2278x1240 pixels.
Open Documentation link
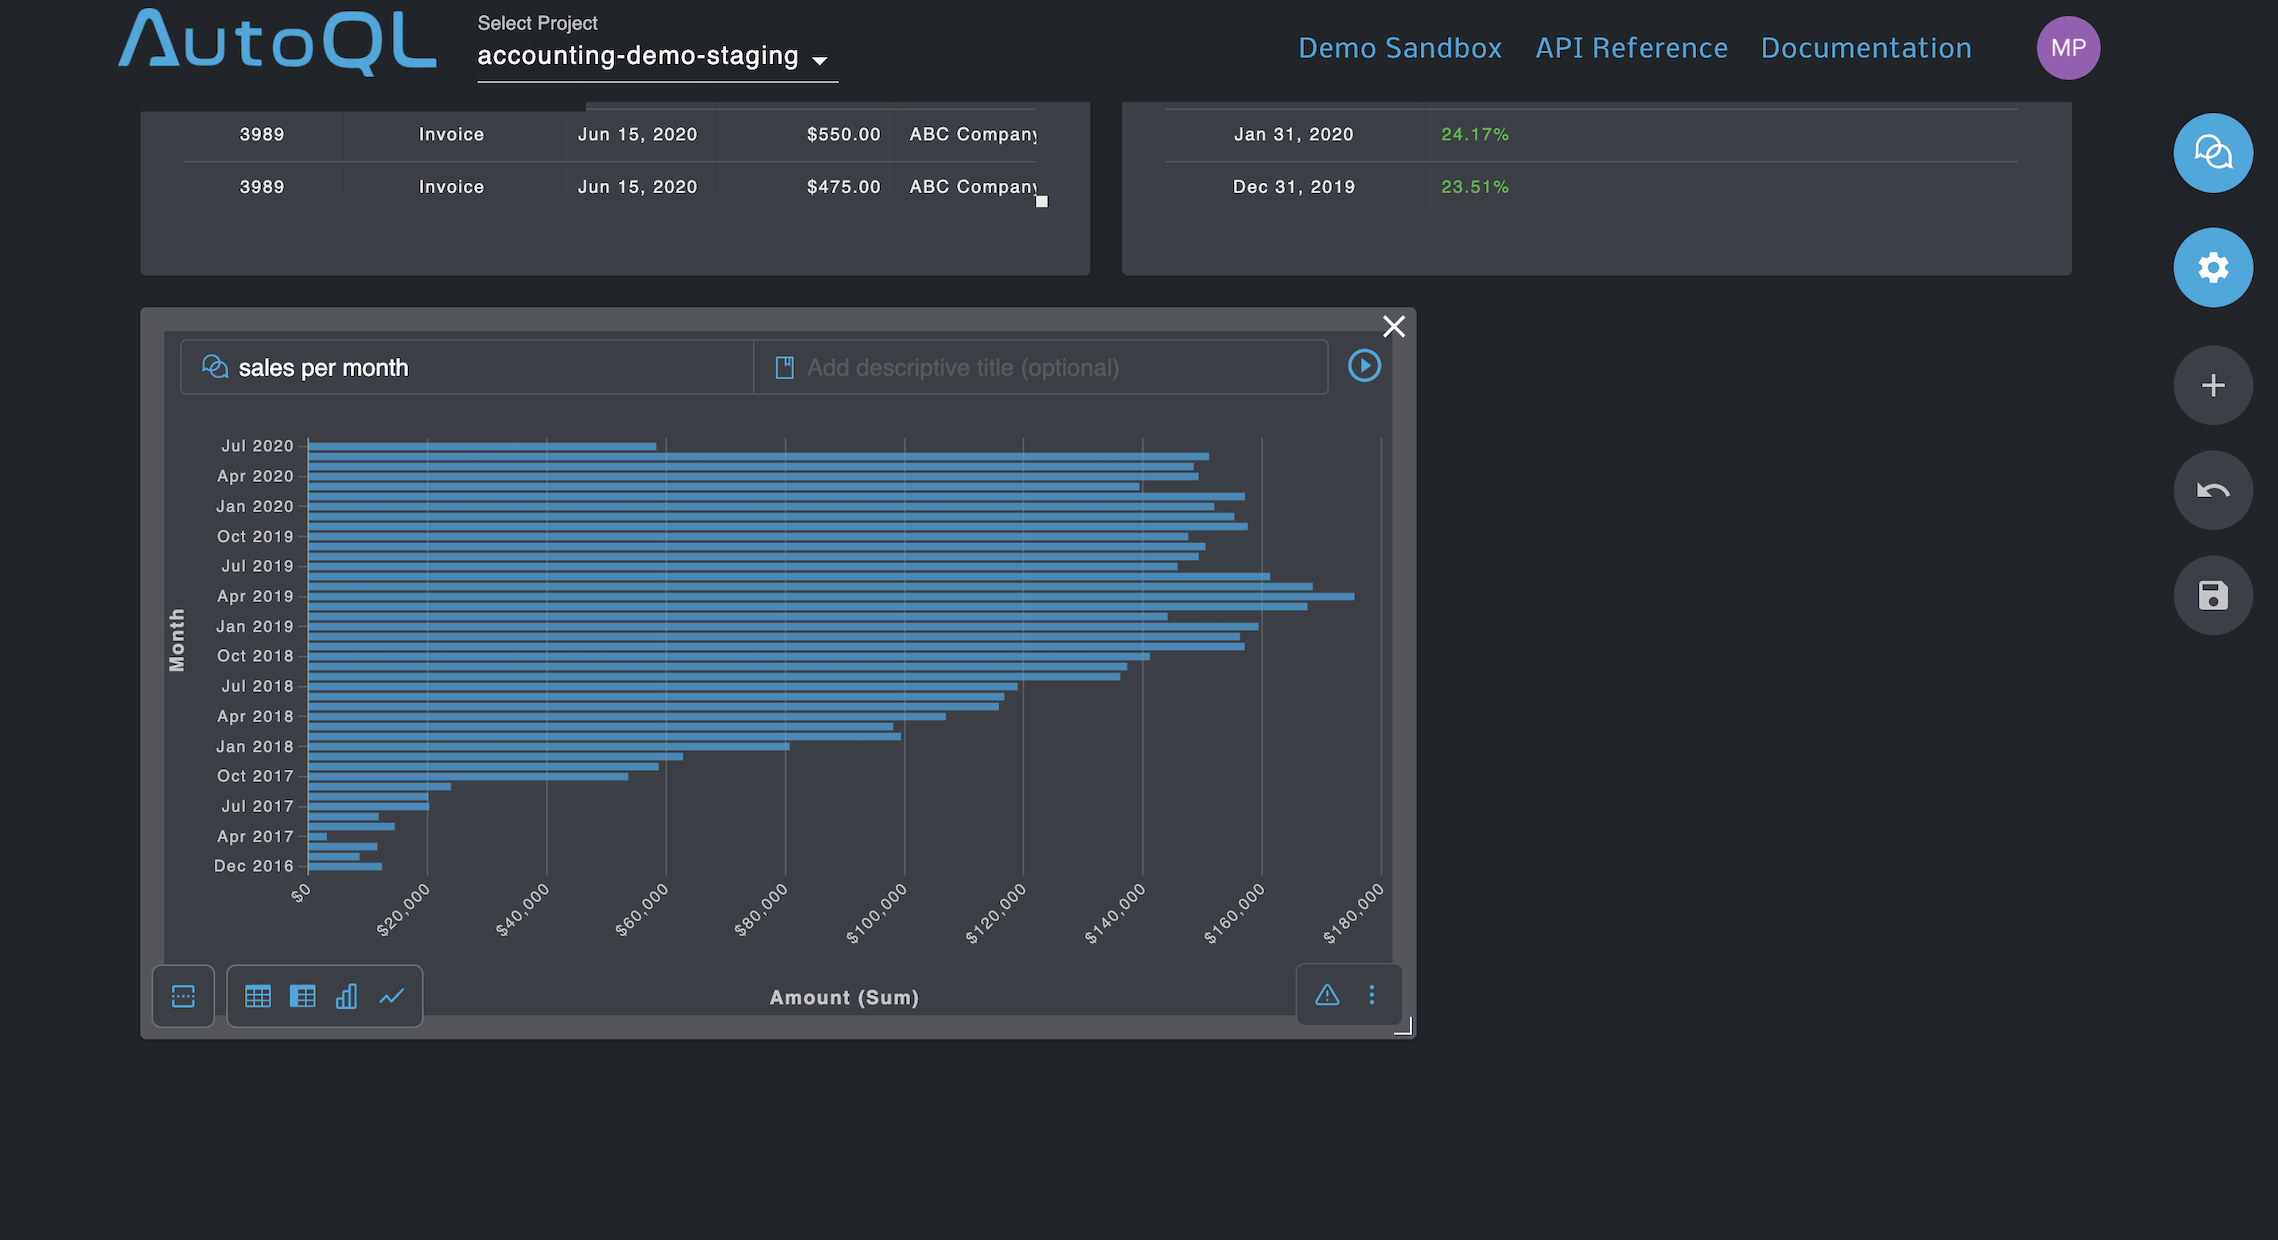1866,48
